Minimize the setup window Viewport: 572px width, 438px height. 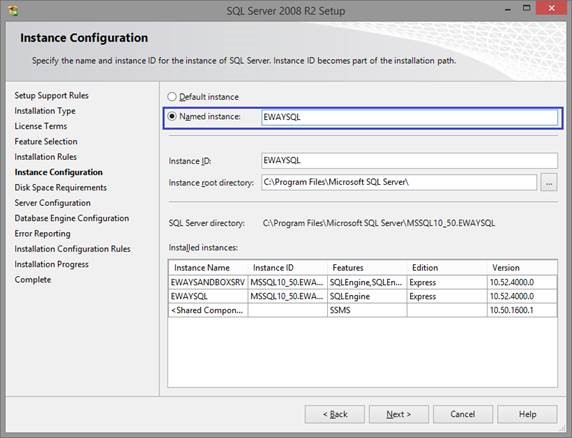coord(507,9)
